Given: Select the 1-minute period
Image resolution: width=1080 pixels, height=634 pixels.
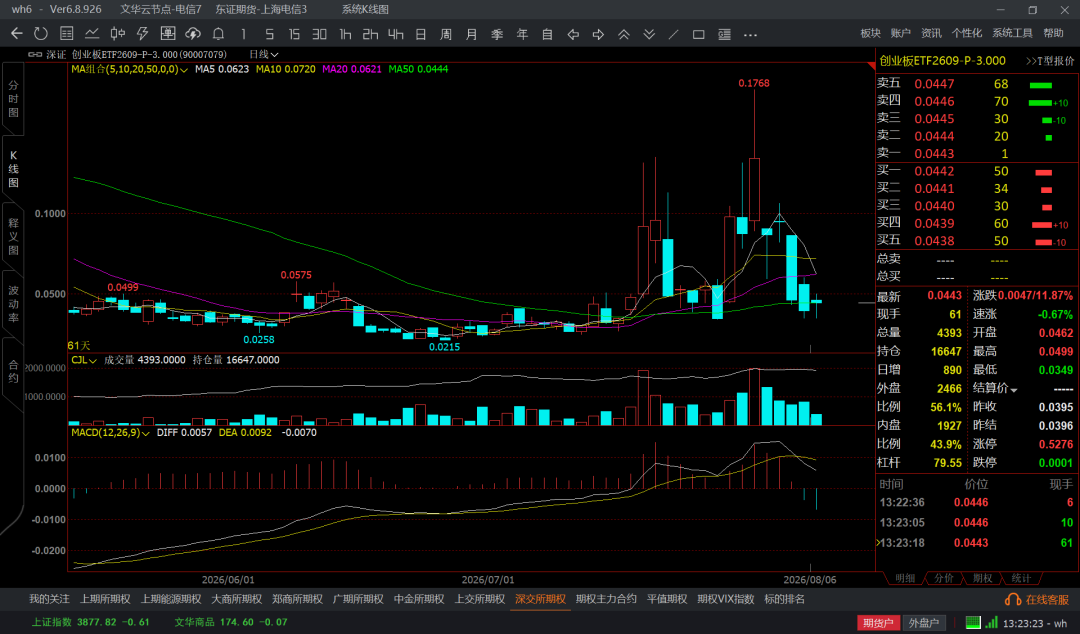Looking at the screenshot, I should [x=244, y=34].
